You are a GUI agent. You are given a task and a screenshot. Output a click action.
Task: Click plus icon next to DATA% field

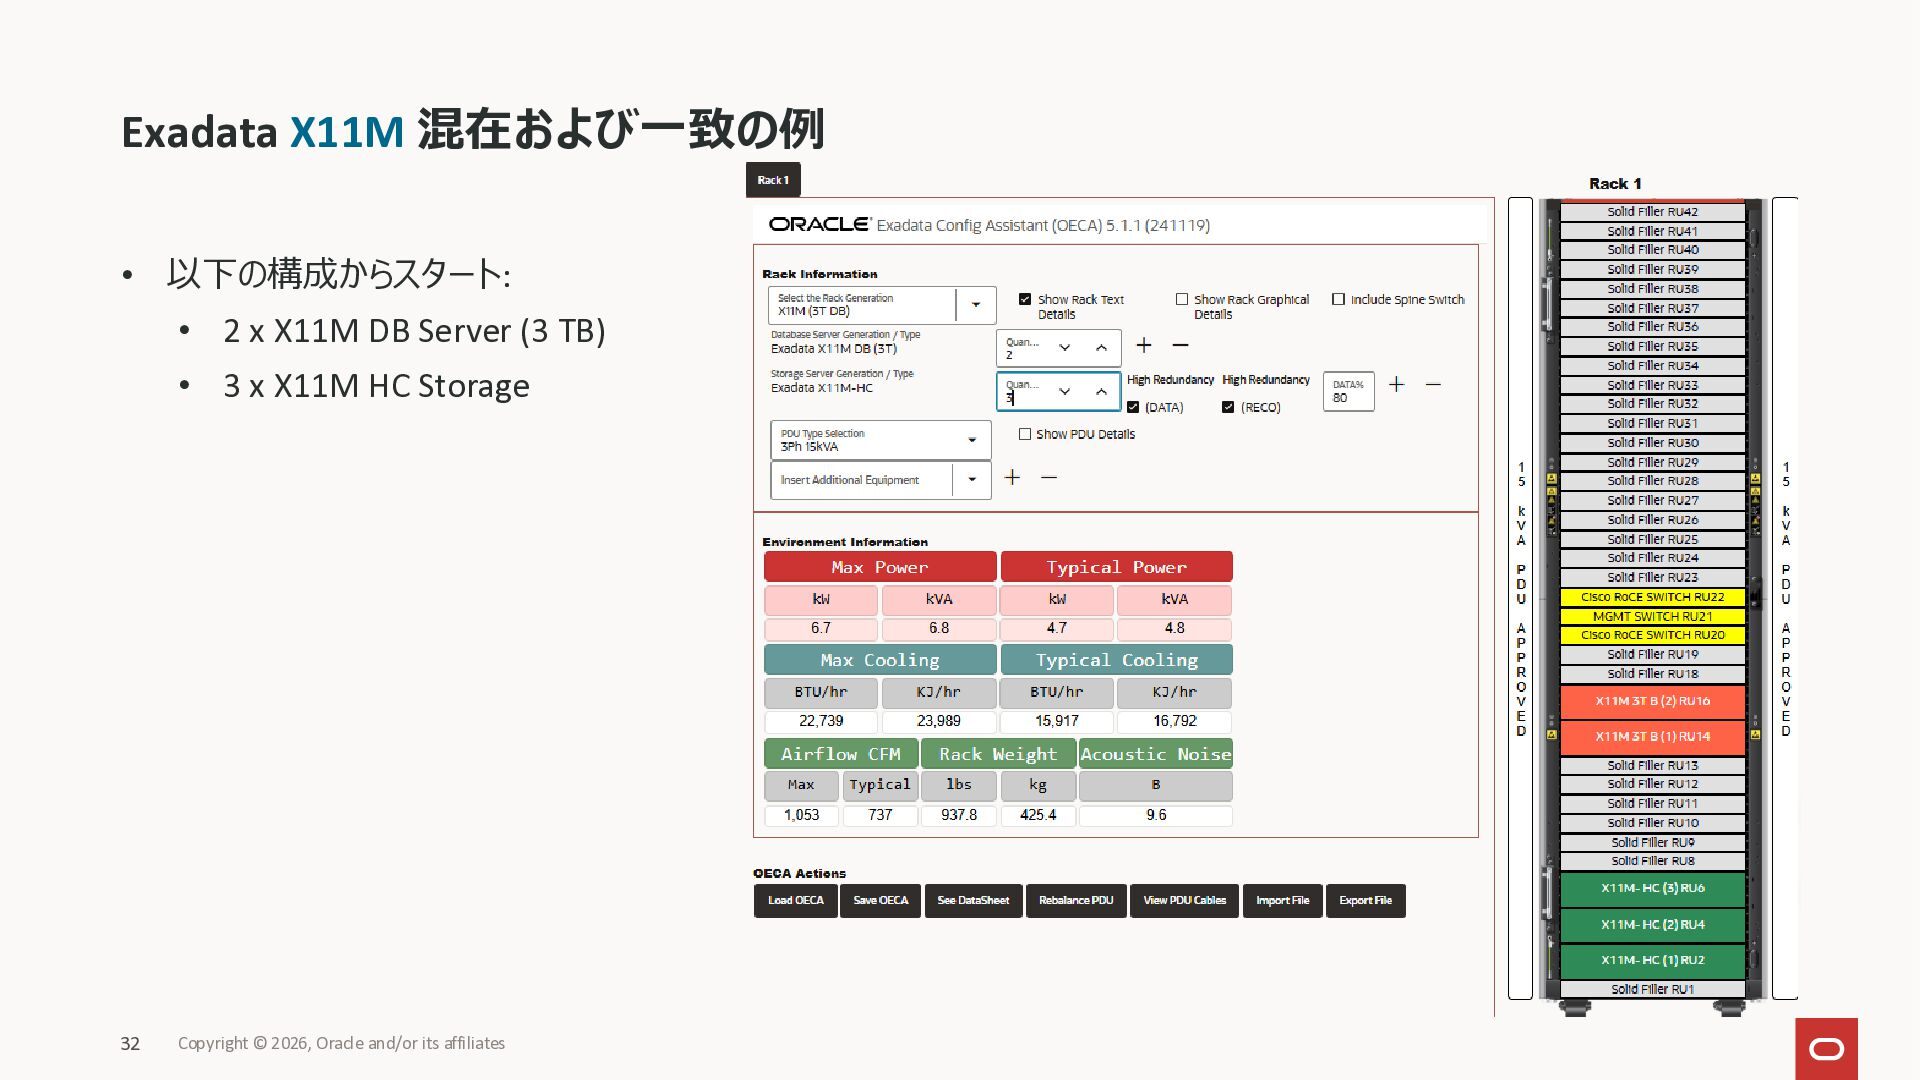(x=1396, y=384)
